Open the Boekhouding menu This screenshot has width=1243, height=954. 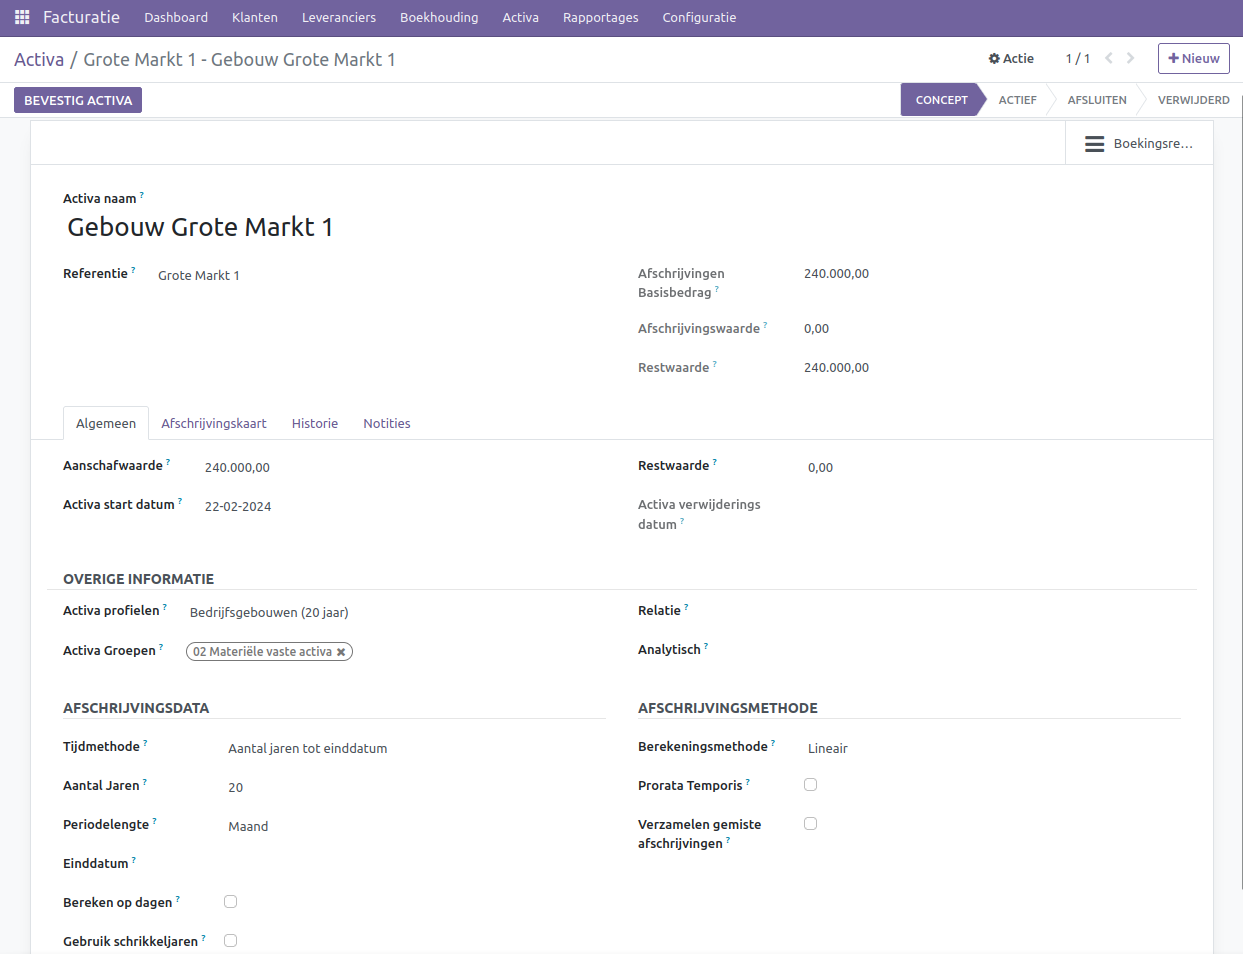pos(439,17)
